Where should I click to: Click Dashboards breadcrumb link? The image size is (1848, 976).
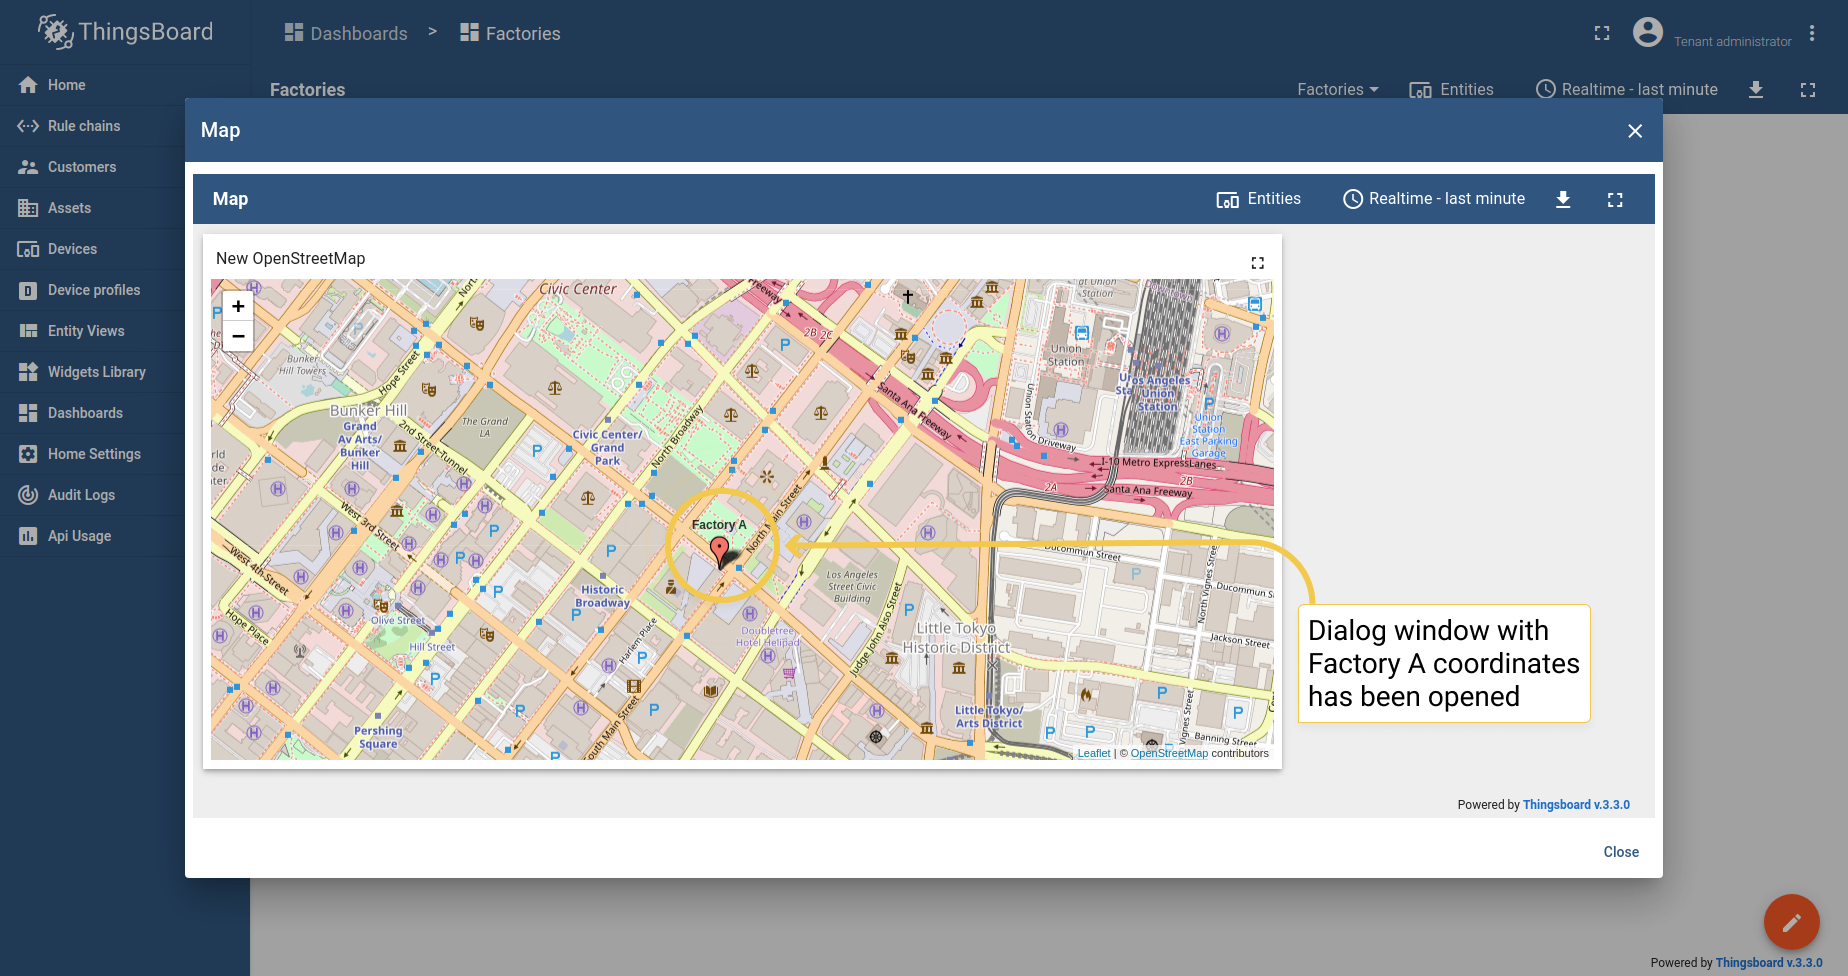[x=346, y=33]
